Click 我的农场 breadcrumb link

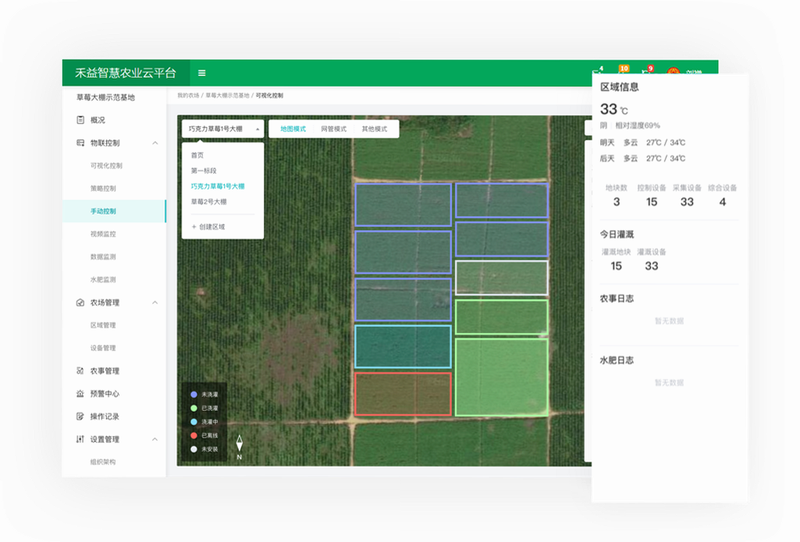coord(188,95)
